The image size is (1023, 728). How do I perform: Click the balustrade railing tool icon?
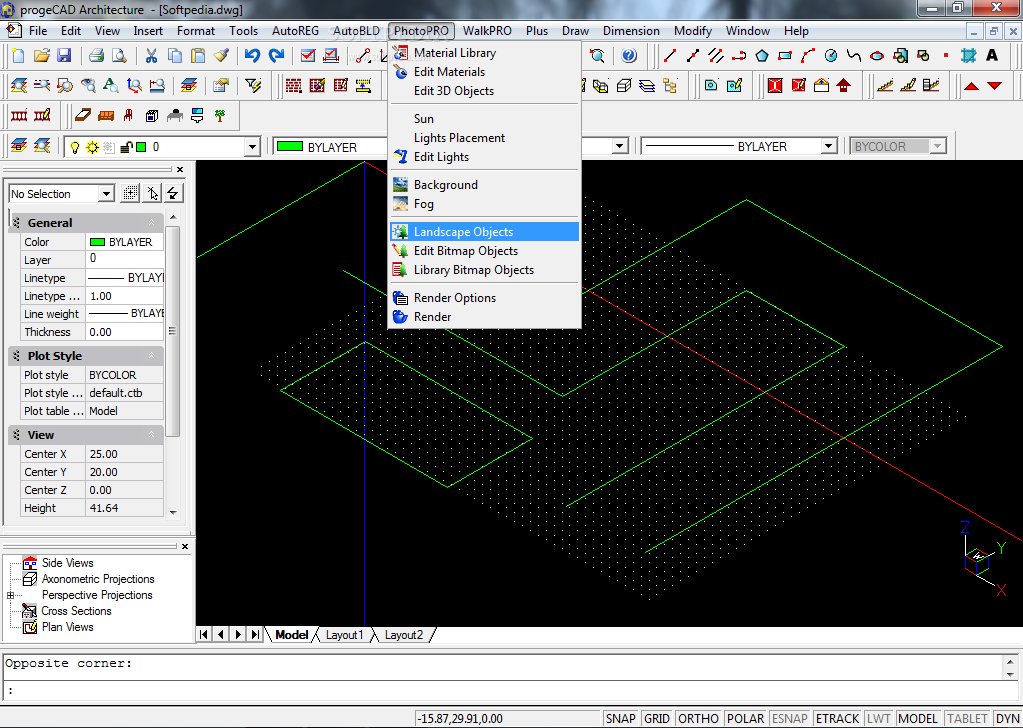click(20, 115)
